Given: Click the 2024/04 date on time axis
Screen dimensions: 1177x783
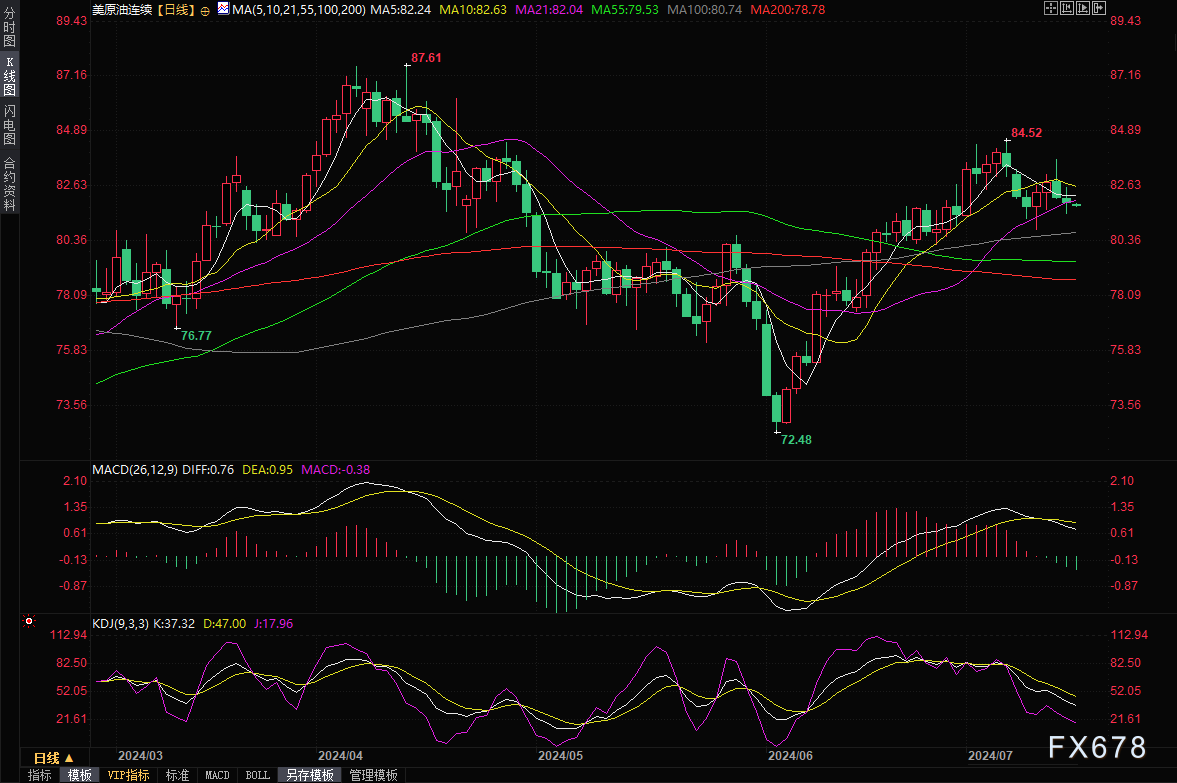Looking at the screenshot, I should [x=340, y=756].
